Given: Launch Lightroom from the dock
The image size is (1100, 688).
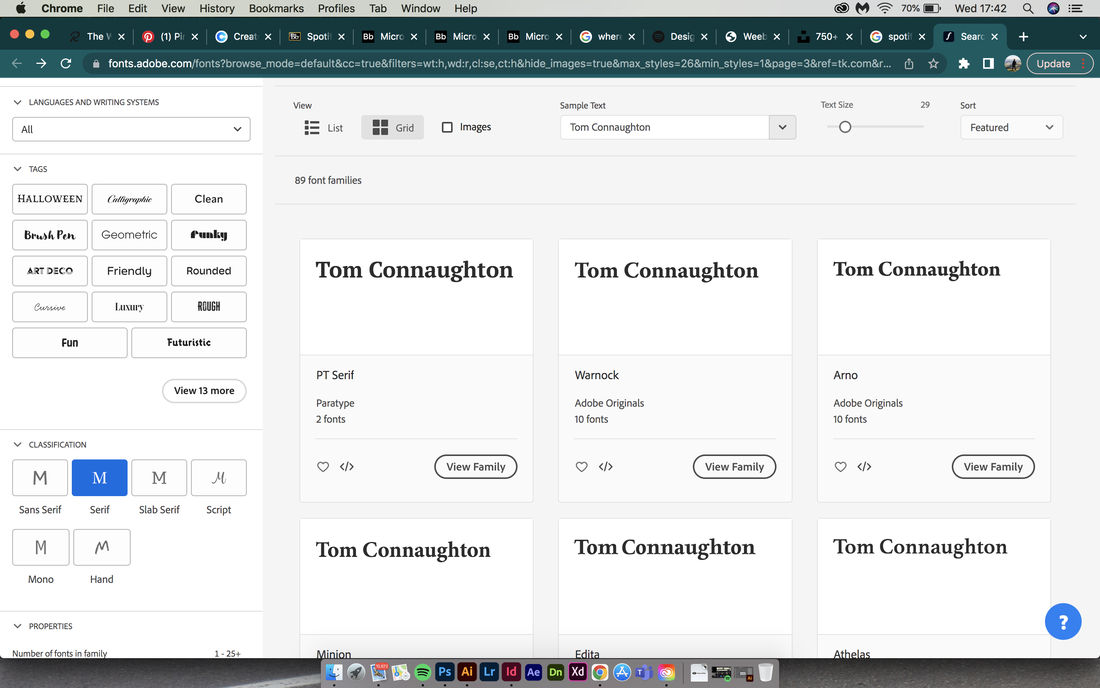Looking at the screenshot, I should point(489,672).
